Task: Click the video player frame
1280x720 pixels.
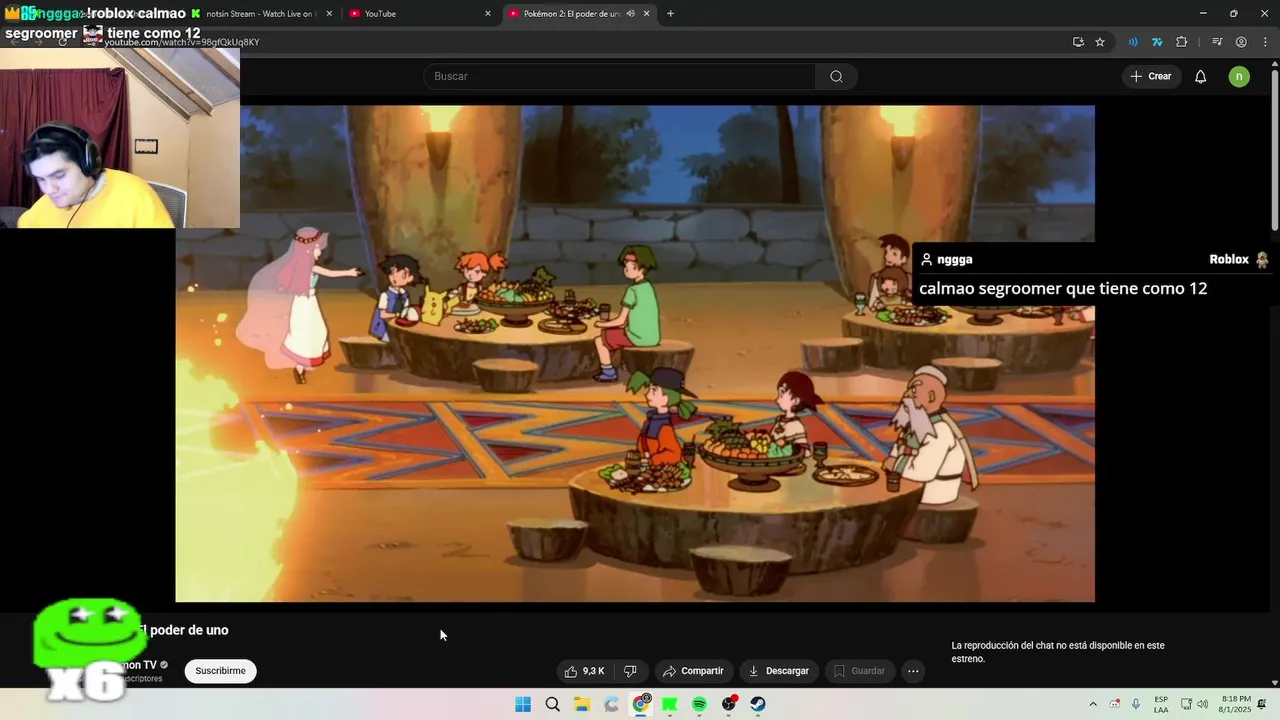Action: click(x=635, y=353)
